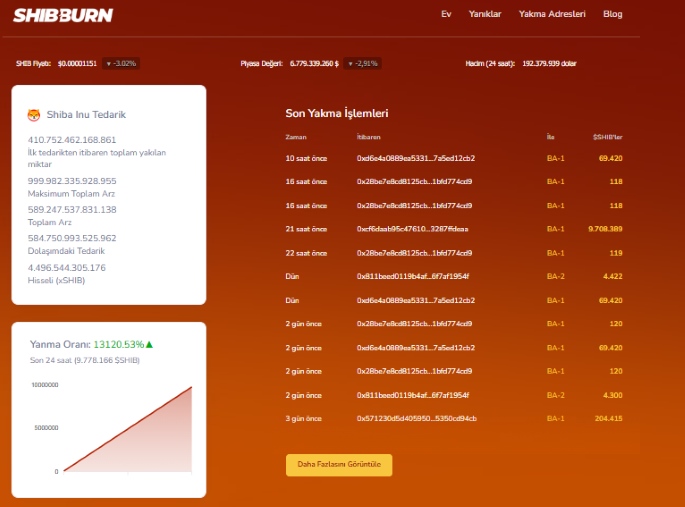
Task: Open address 0x571230d5d405950...5350cd94cb
Action: pyautogui.click(x=416, y=418)
